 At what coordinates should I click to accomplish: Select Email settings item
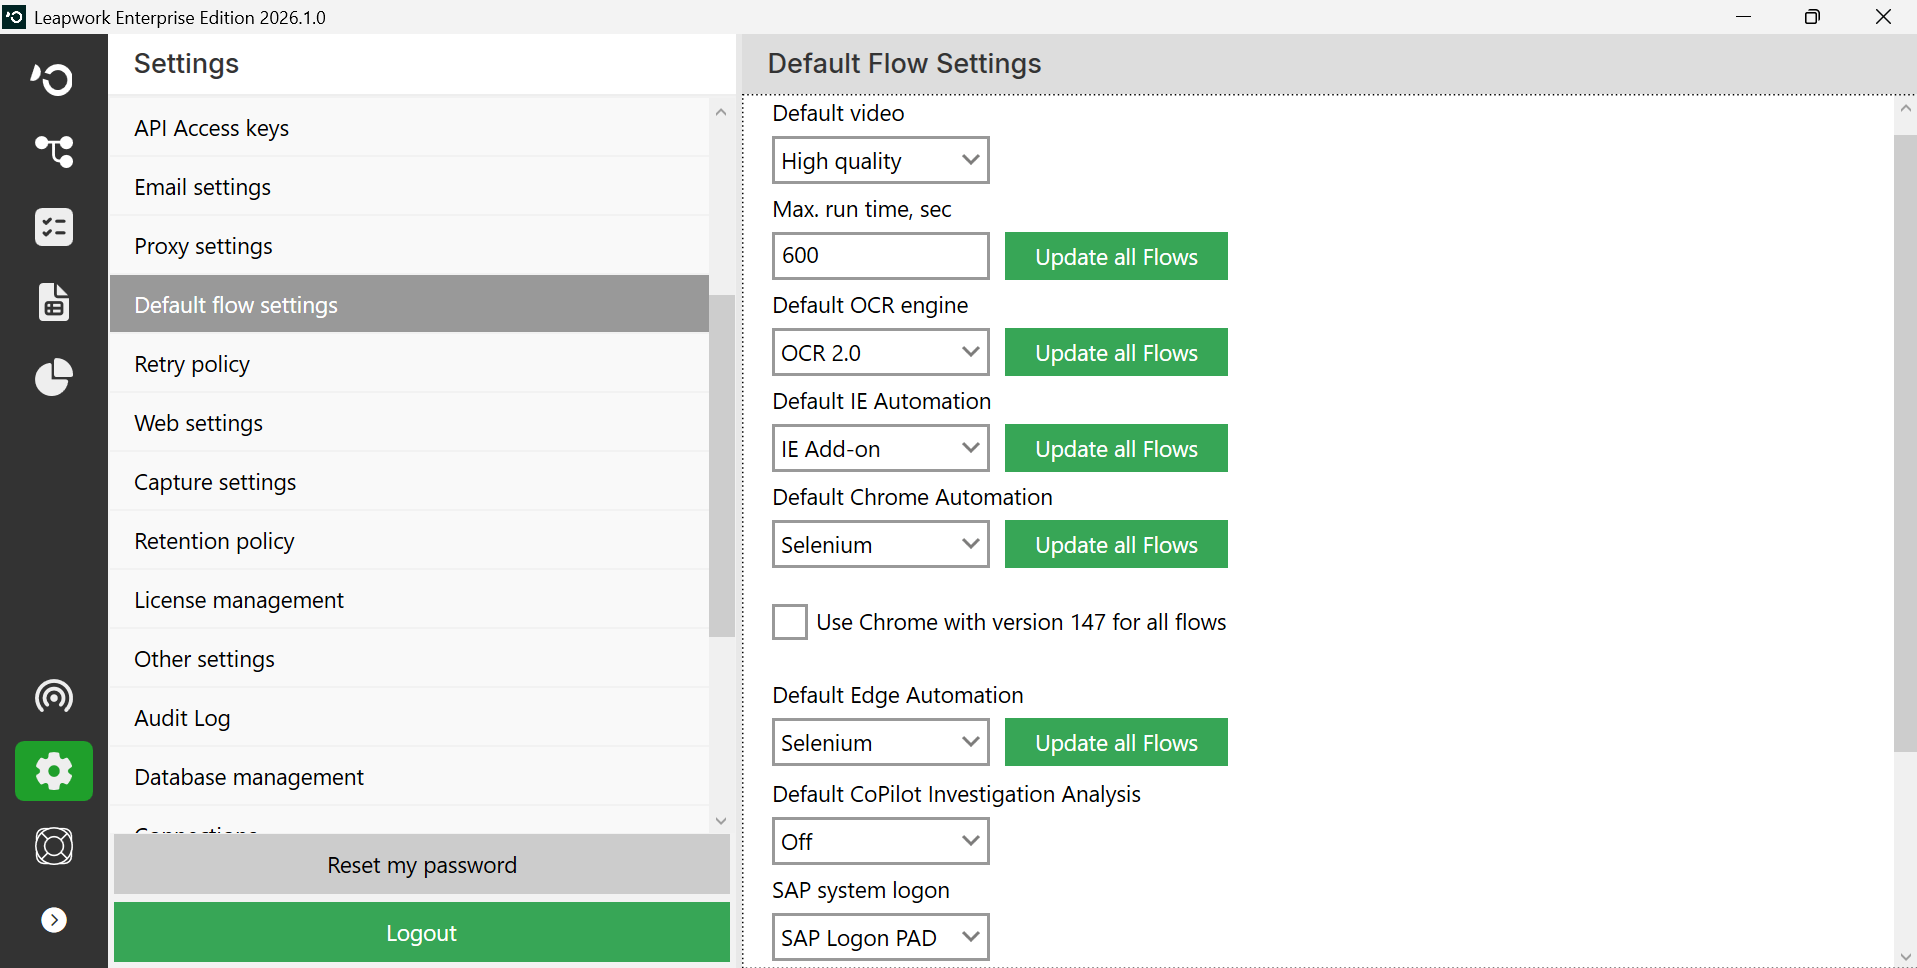[x=409, y=187]
